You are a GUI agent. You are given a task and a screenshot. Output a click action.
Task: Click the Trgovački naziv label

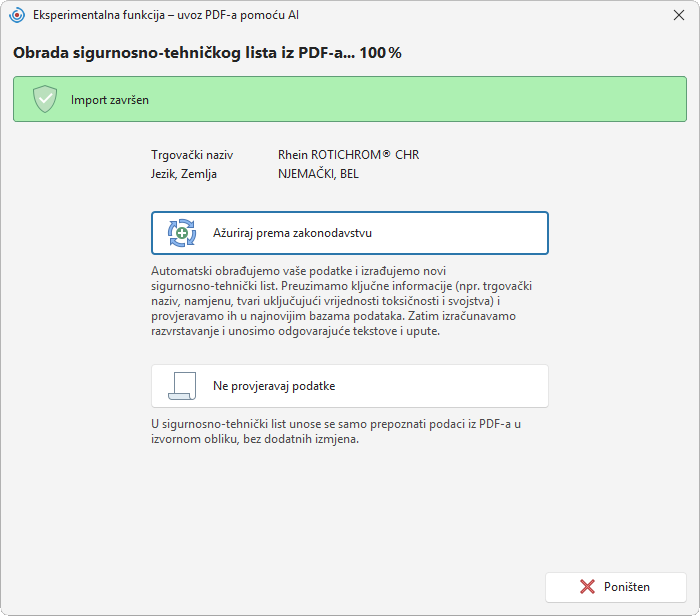pyautogui.click(x=192, y=155)
